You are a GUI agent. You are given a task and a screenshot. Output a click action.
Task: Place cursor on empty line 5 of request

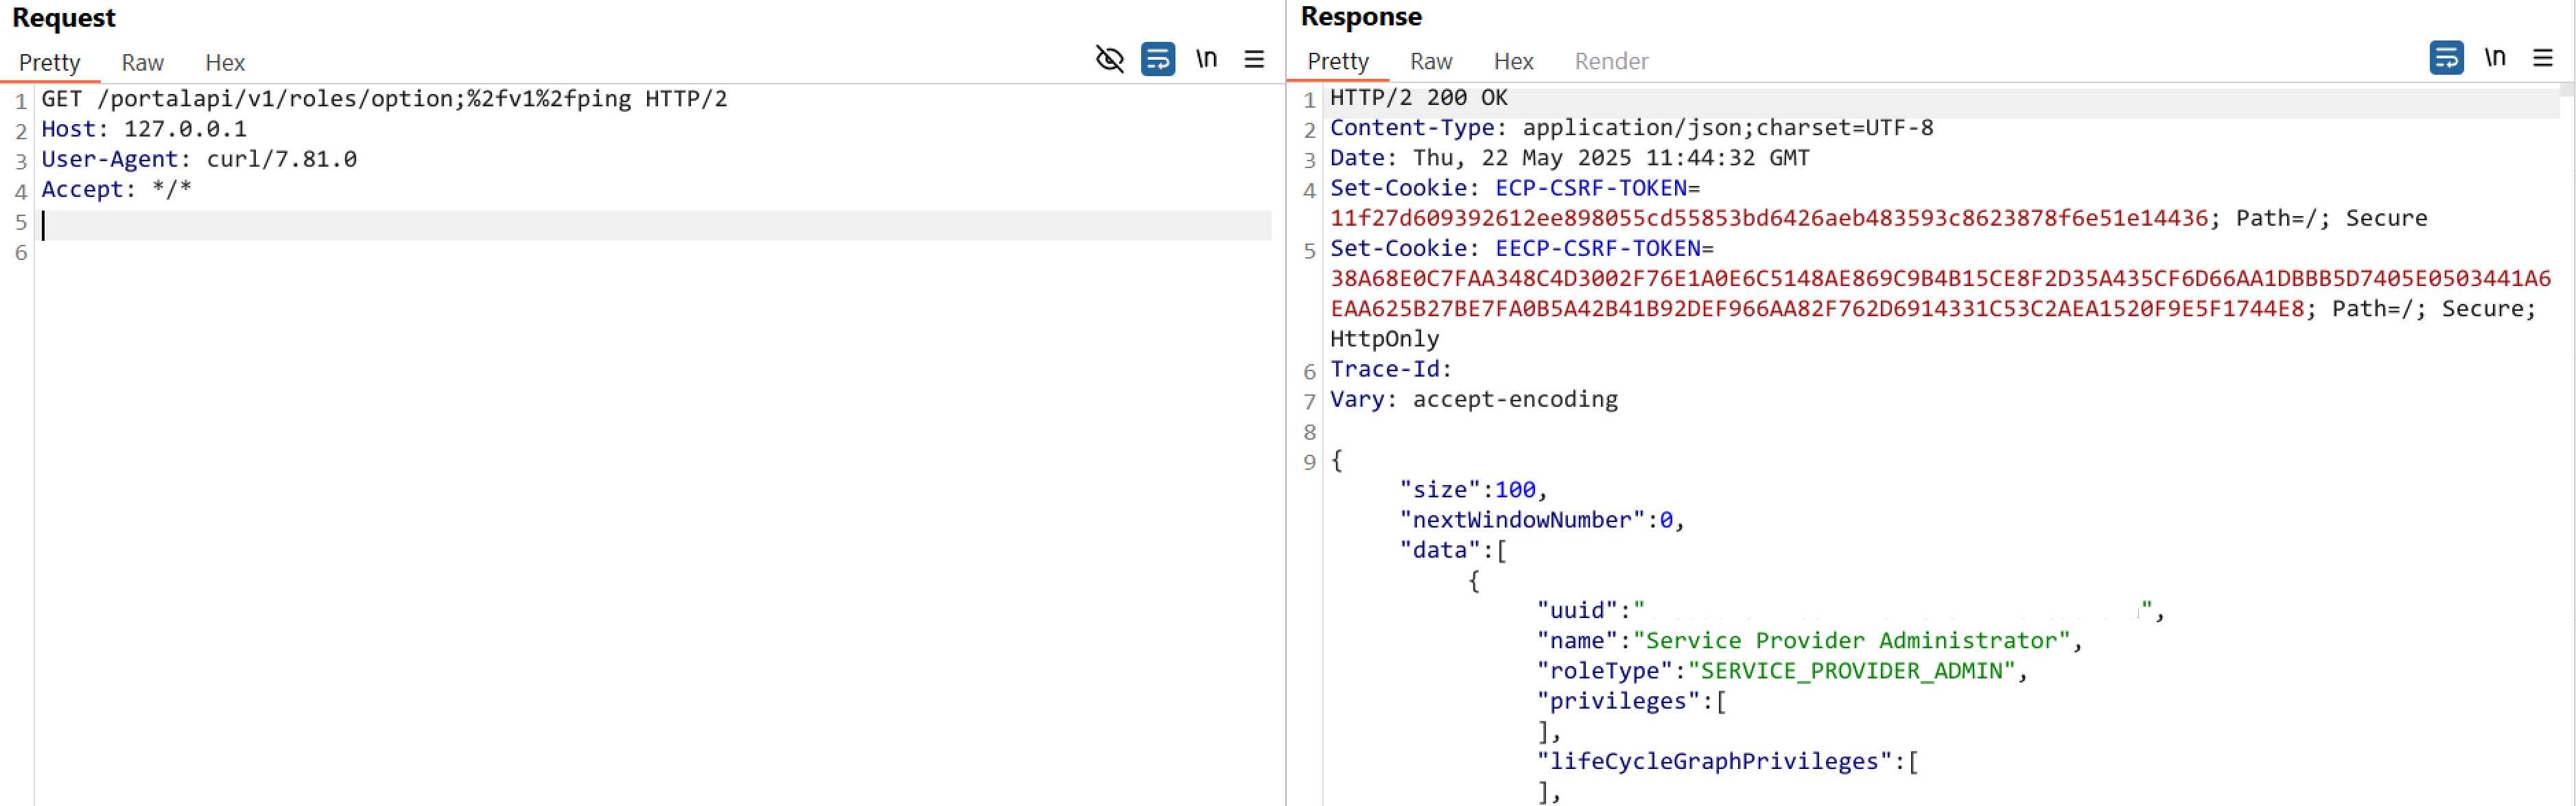[655, 225]
